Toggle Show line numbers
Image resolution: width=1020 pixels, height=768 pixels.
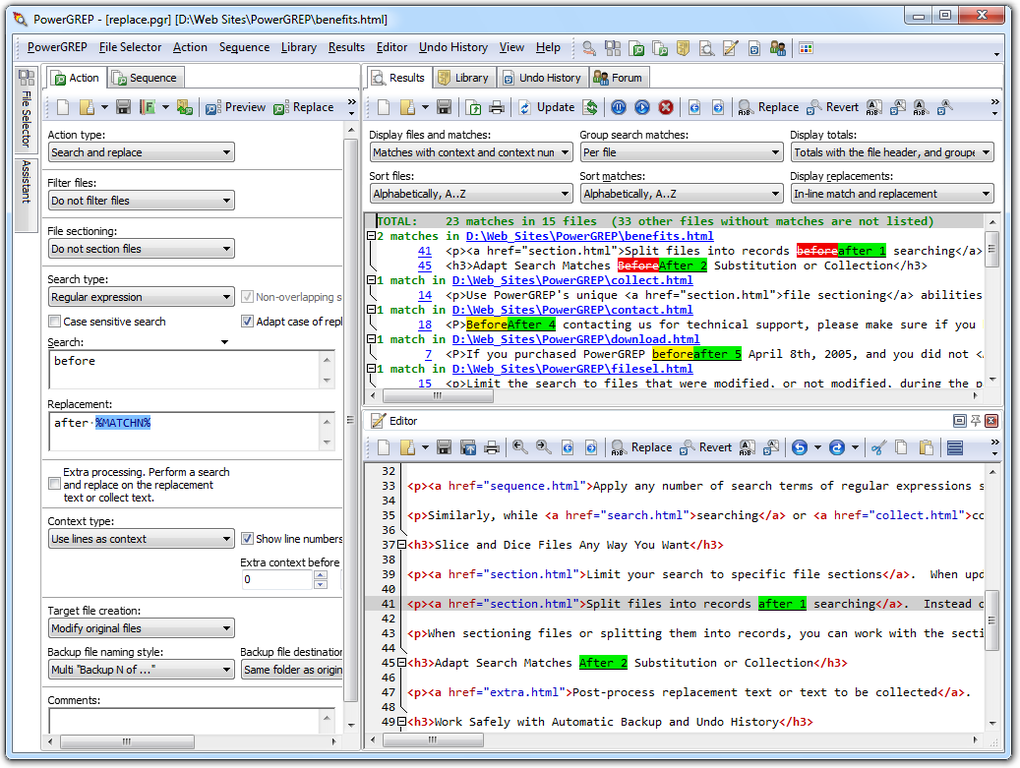coord(247,539)
